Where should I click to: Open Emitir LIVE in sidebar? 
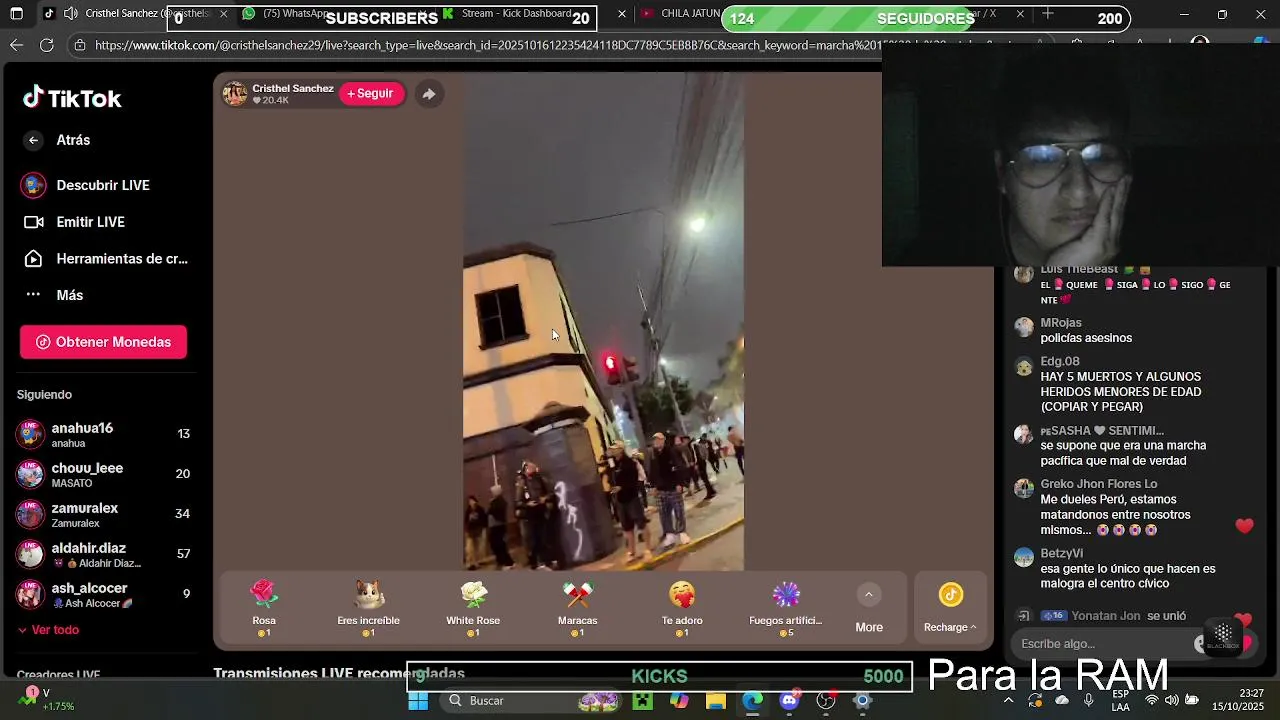90,222
